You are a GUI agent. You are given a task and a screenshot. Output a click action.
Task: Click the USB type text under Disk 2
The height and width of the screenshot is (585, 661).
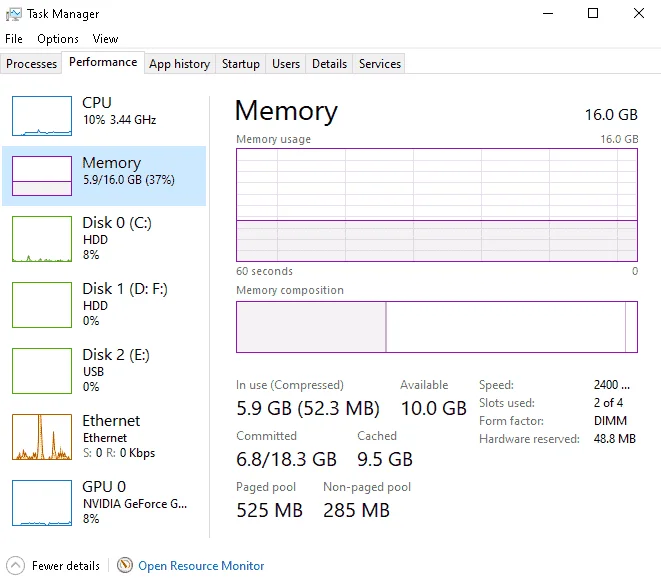click(93, 371)
